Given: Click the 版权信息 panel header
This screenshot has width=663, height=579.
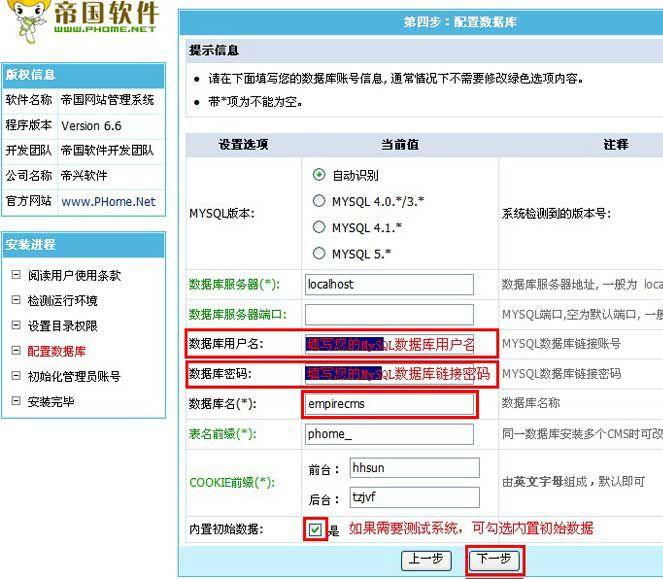Looking at the screenshot, I should pyautogui.click(x=84, y=75).
